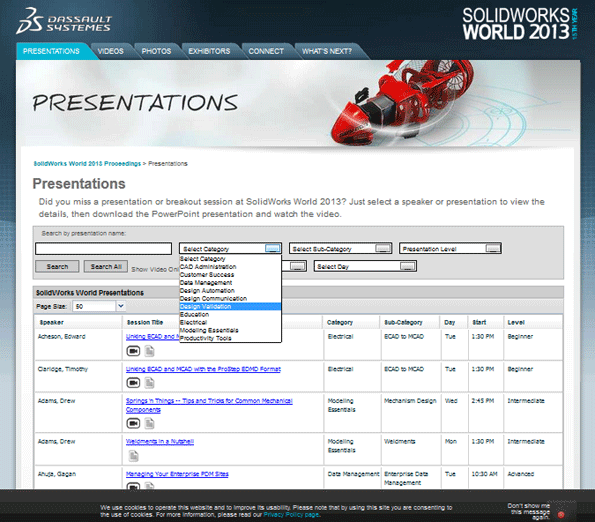The image size is (595, 522).
Task: Dismiss cookie message with red close icon
Action: (561, 515)
